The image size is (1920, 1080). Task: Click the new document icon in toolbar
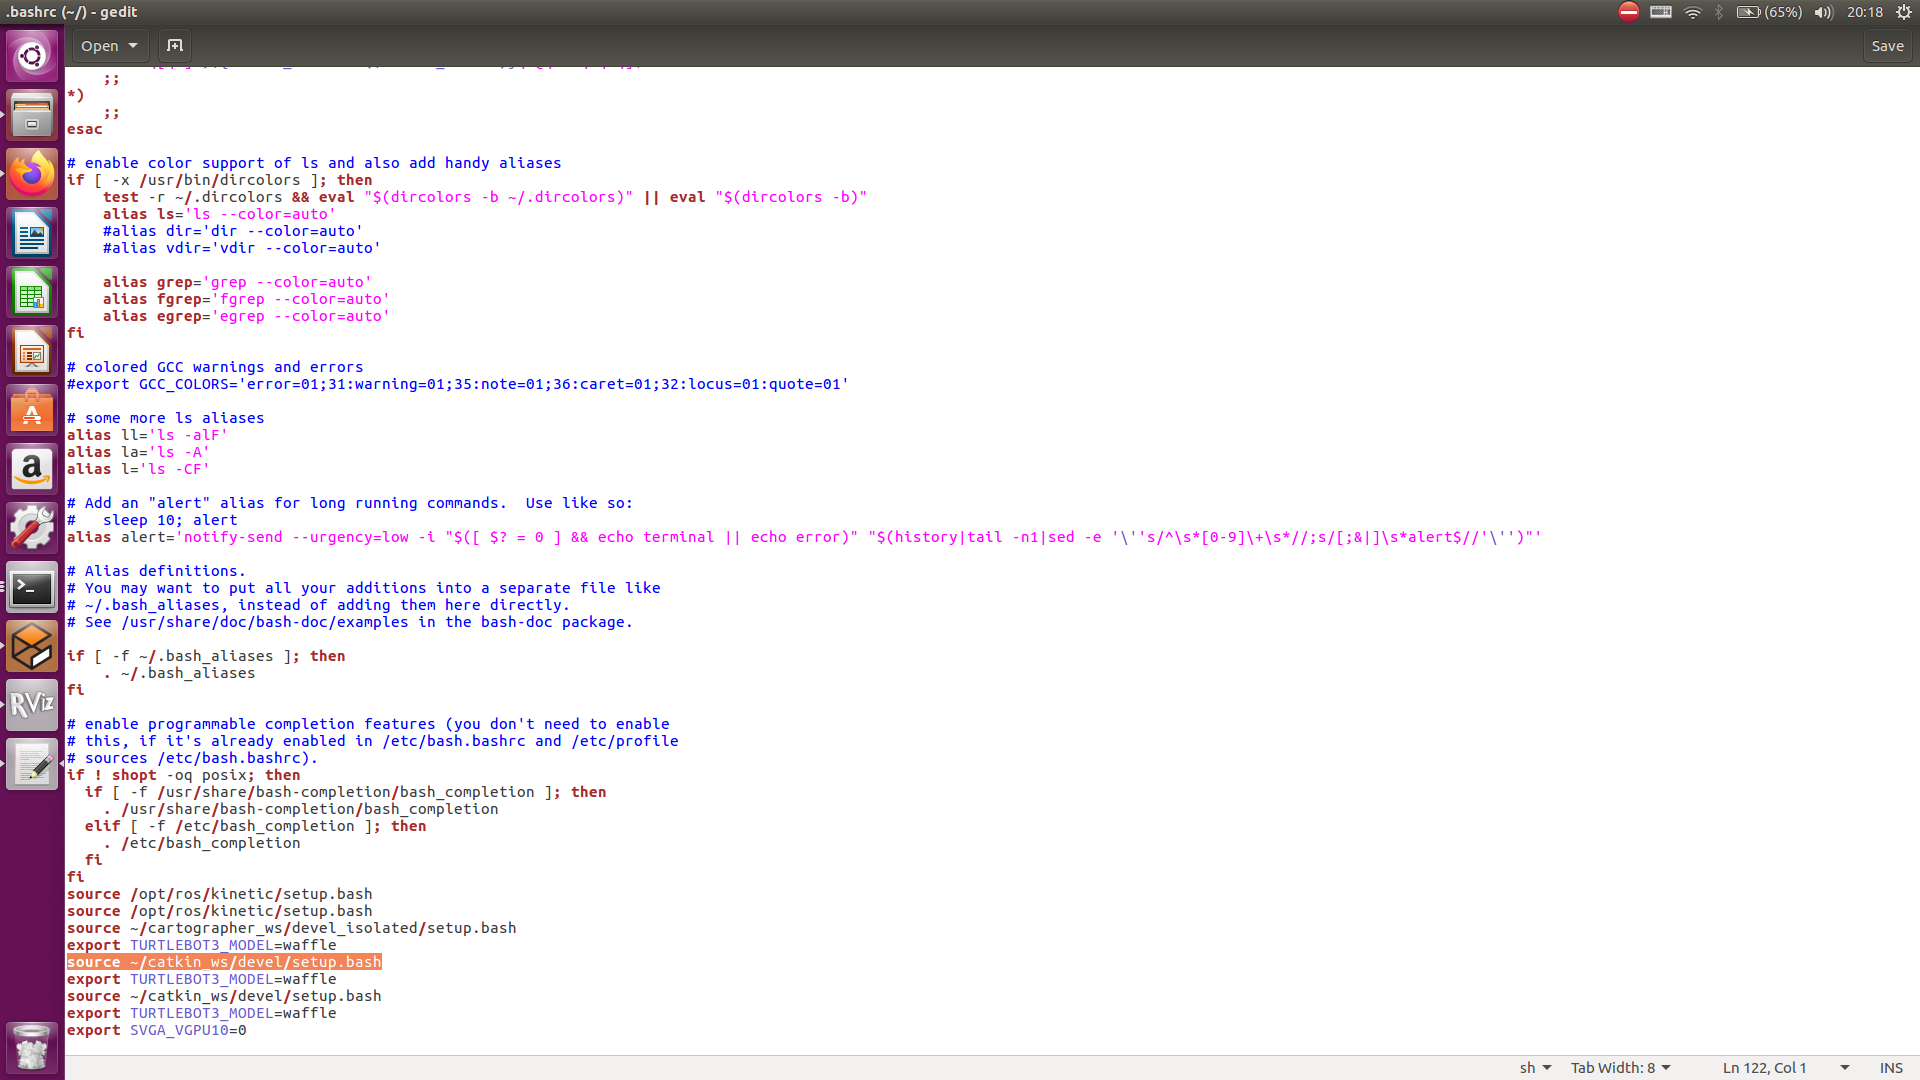pos(175,46)
